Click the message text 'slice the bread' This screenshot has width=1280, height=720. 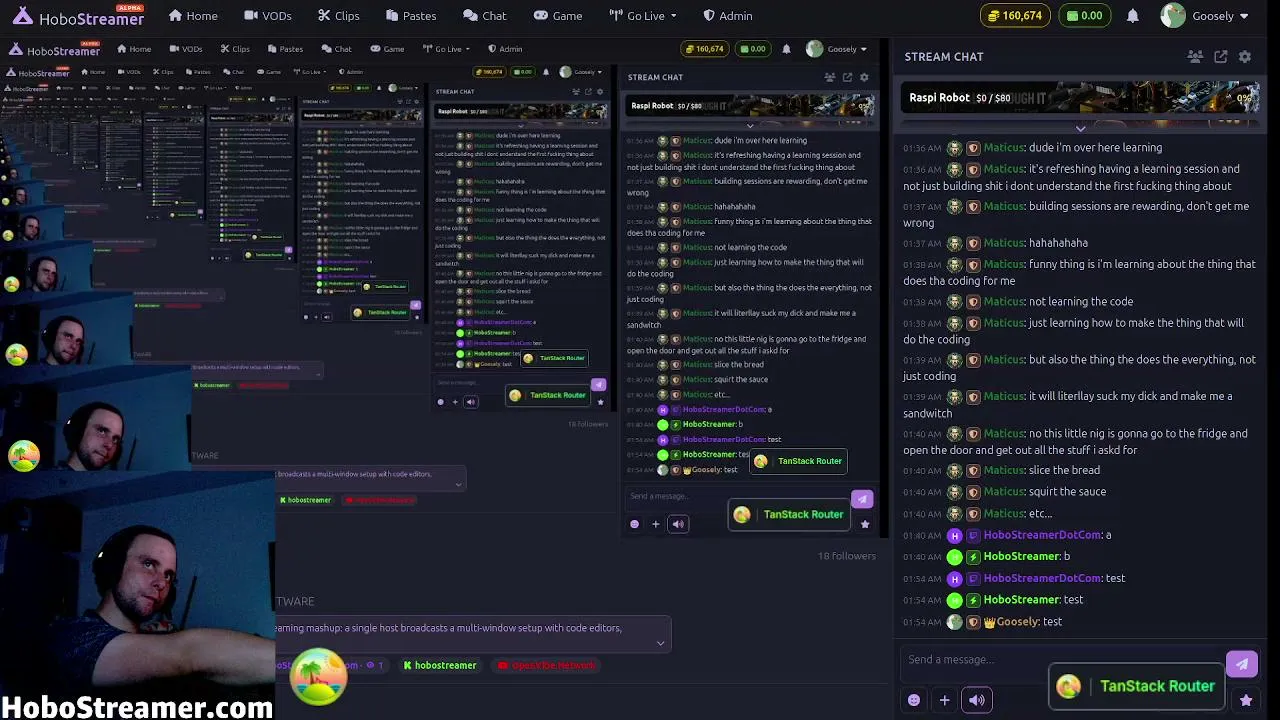coord(1064,471)
